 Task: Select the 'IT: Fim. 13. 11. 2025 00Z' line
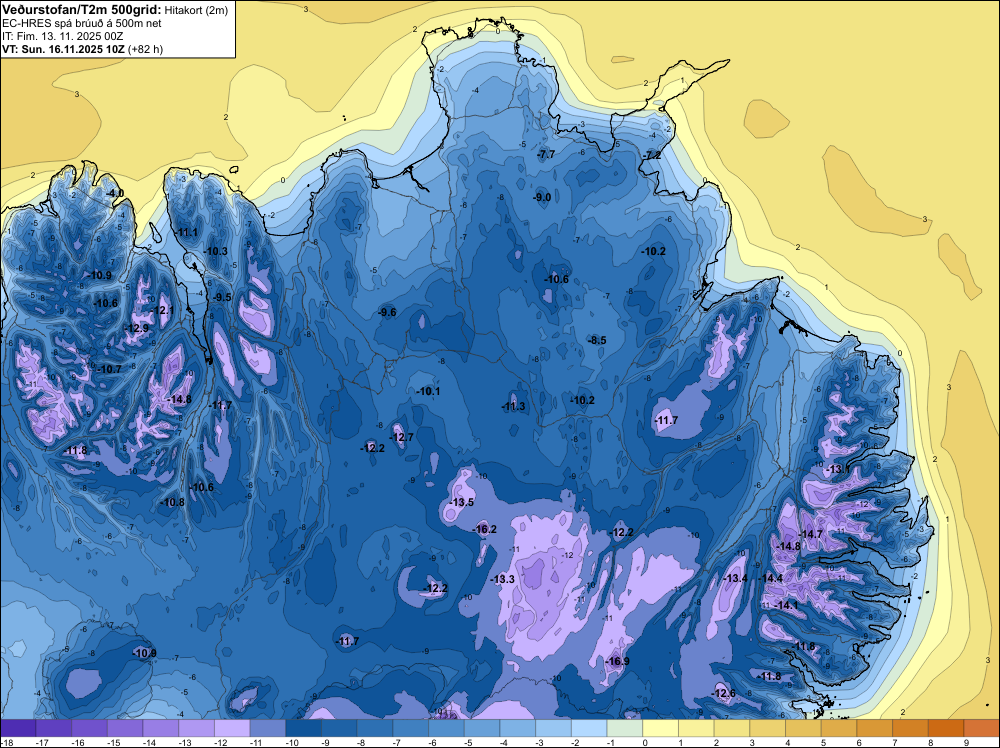pos(62,36)
